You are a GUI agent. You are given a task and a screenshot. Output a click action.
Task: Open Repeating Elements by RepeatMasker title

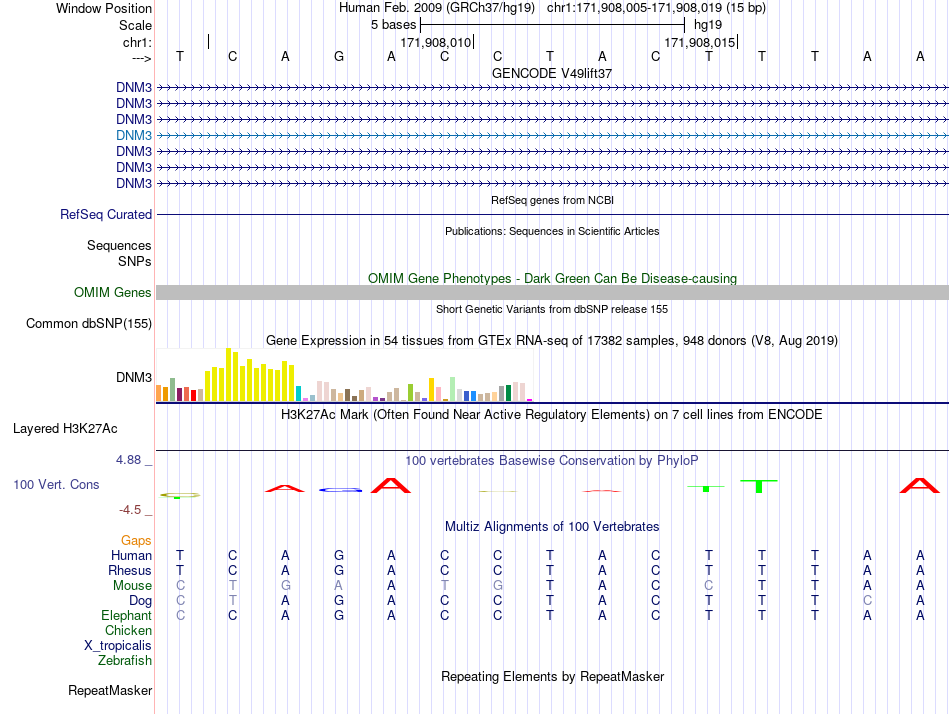click(552, 677)
